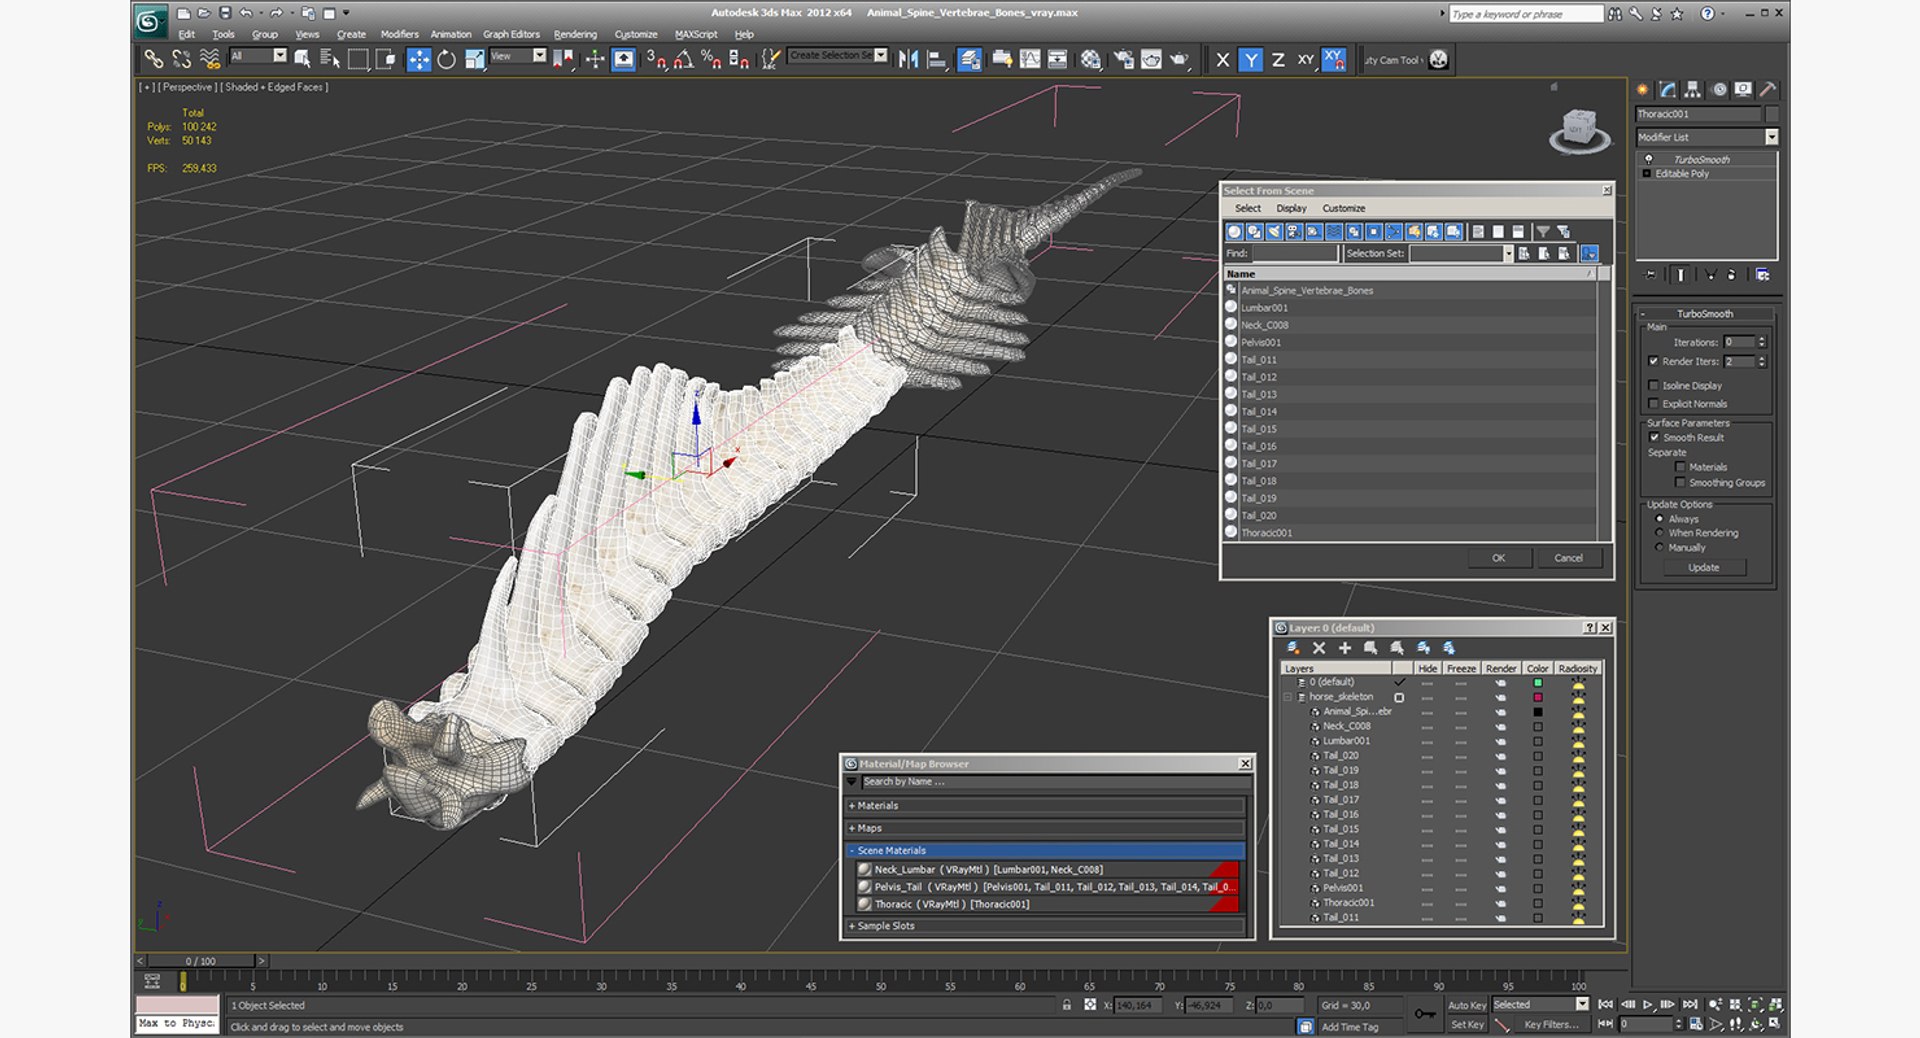The image size is (1920, 1038).
Task: Click Add Selected Objects plus icon in Layer dialog
Action: 1345,648
